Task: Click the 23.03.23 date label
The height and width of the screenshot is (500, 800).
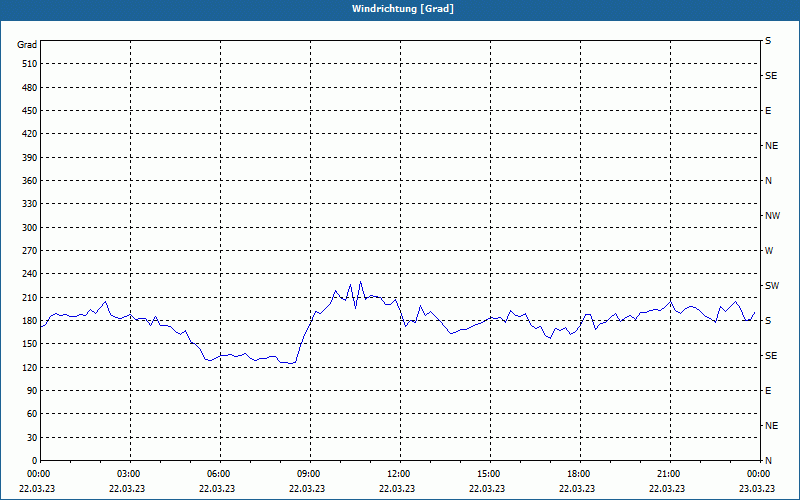Action: coord(757,489)
